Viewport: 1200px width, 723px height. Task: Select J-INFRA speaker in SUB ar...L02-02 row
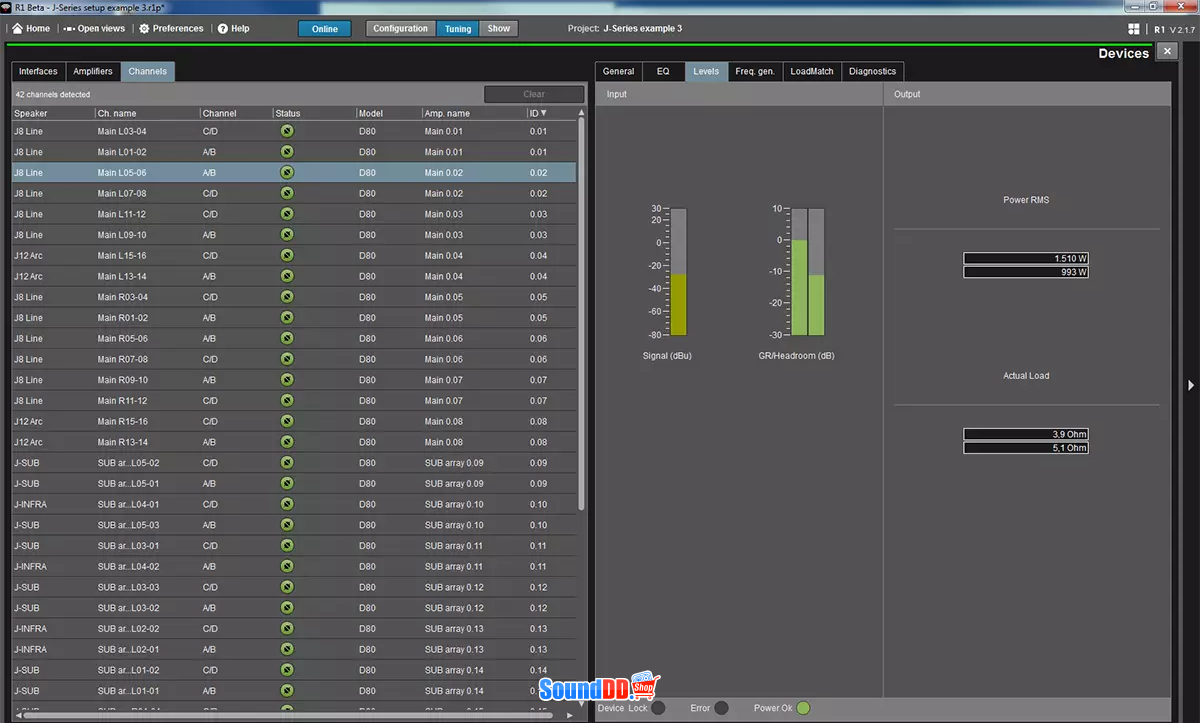click(30, 629)
